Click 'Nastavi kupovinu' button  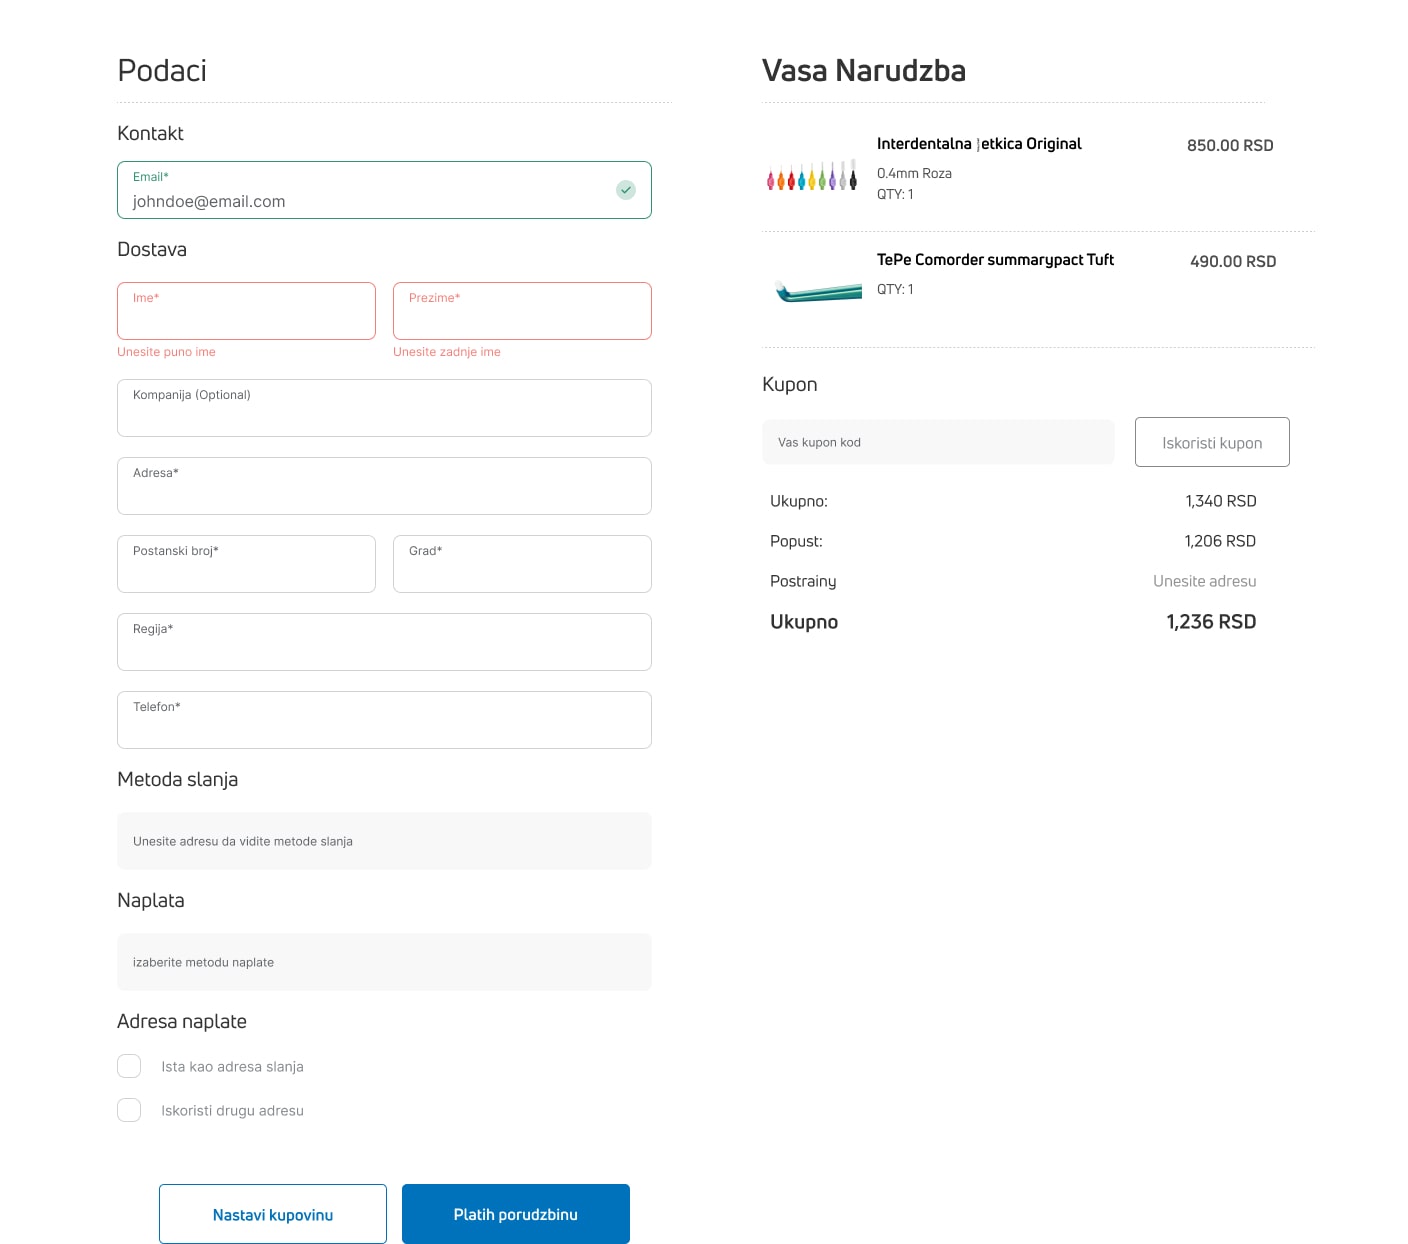coord(273,1214)
